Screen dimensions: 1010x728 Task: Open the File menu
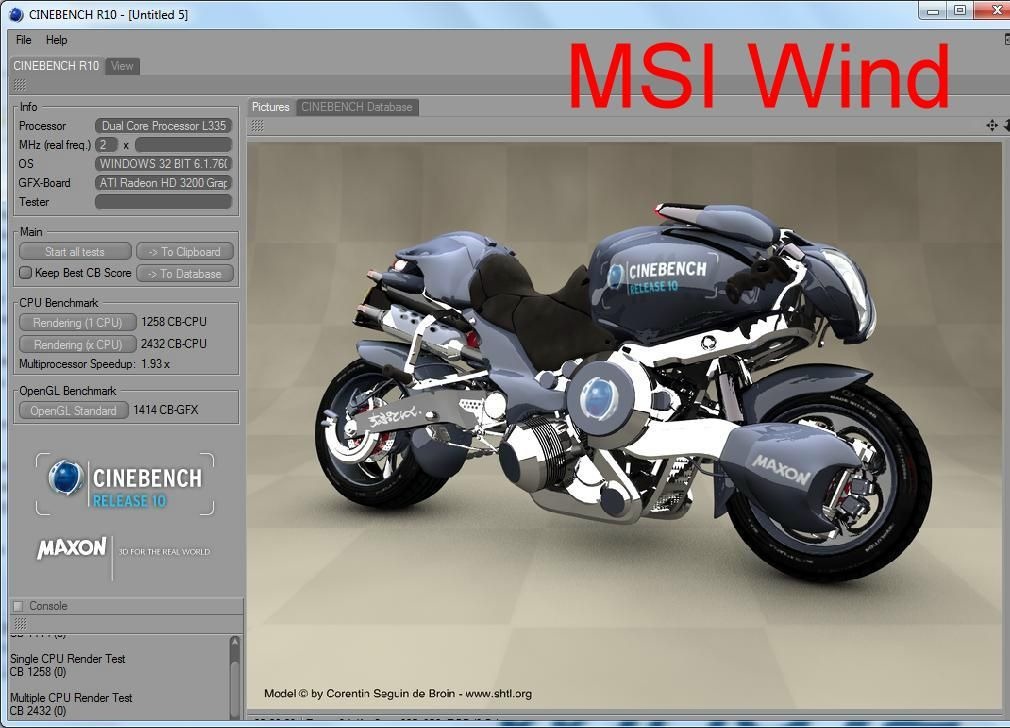24,40
